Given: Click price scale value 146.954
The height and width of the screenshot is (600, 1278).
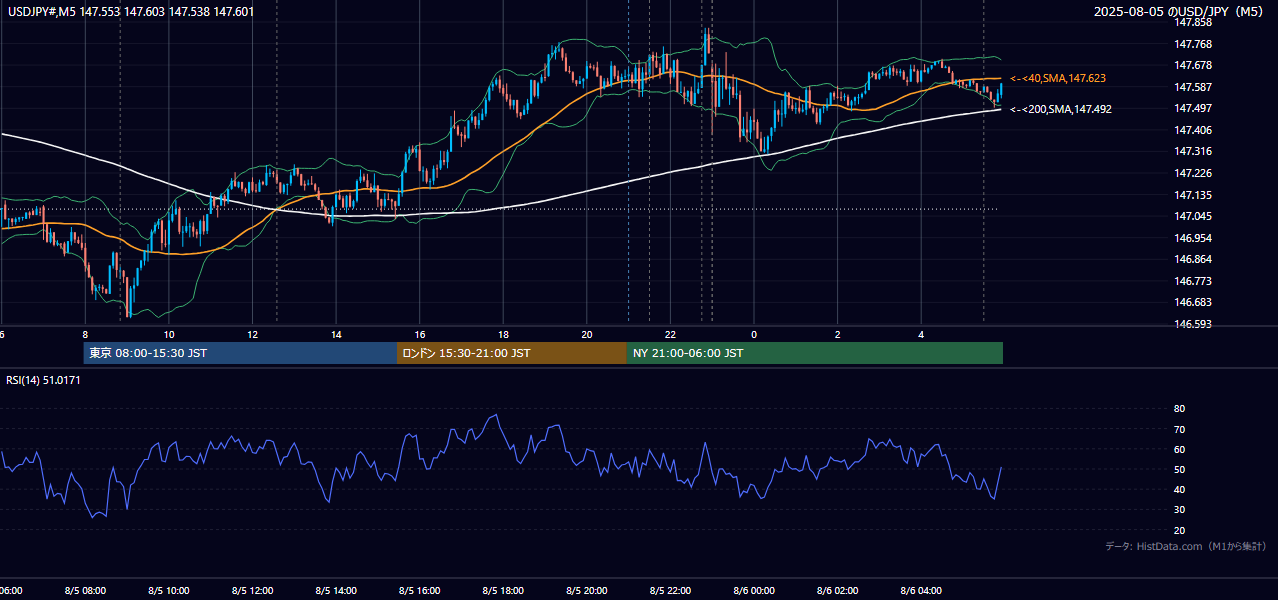Looking at the screenshot, I should pyautogui.click(x=1194, y=238).
